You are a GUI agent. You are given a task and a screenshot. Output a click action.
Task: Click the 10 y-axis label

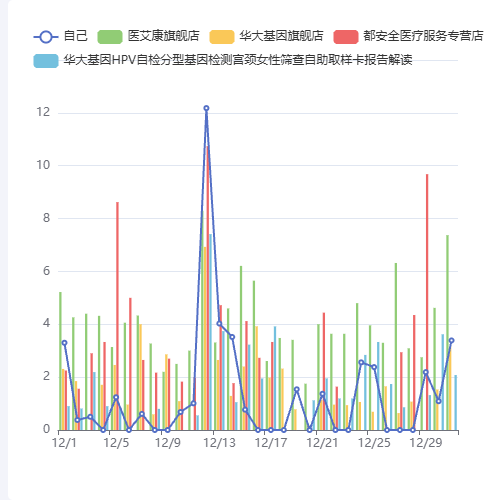(43, 165)
